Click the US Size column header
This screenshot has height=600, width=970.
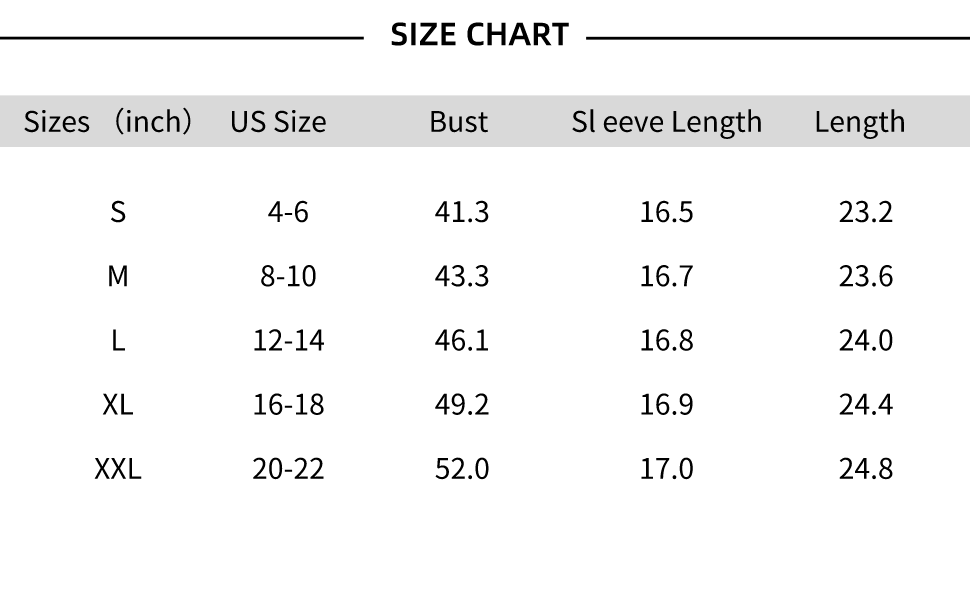pyautogui.click(x=278, y=122)
